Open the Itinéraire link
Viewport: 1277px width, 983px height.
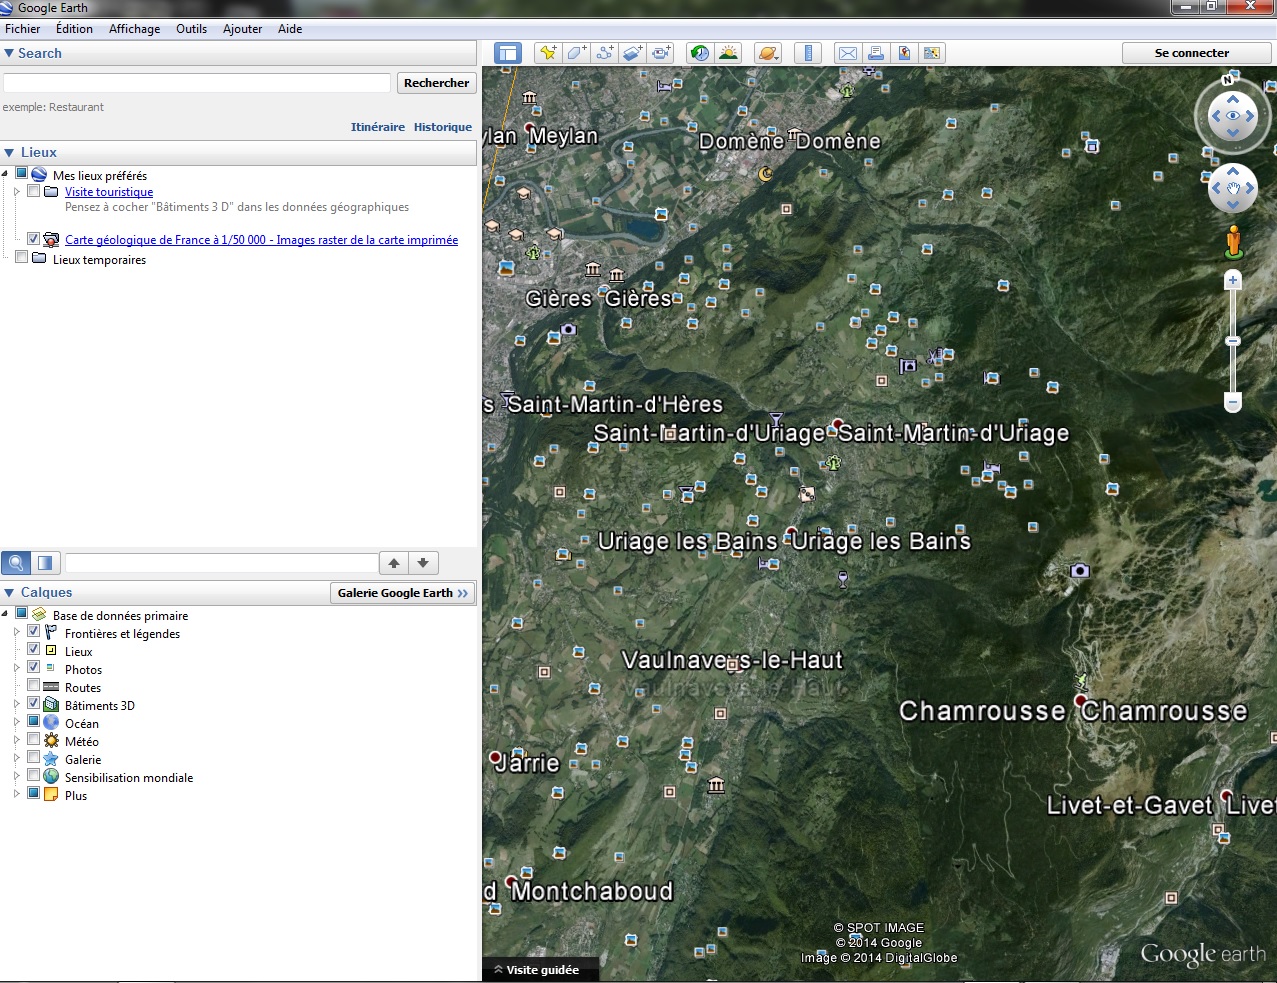(378, 127)
